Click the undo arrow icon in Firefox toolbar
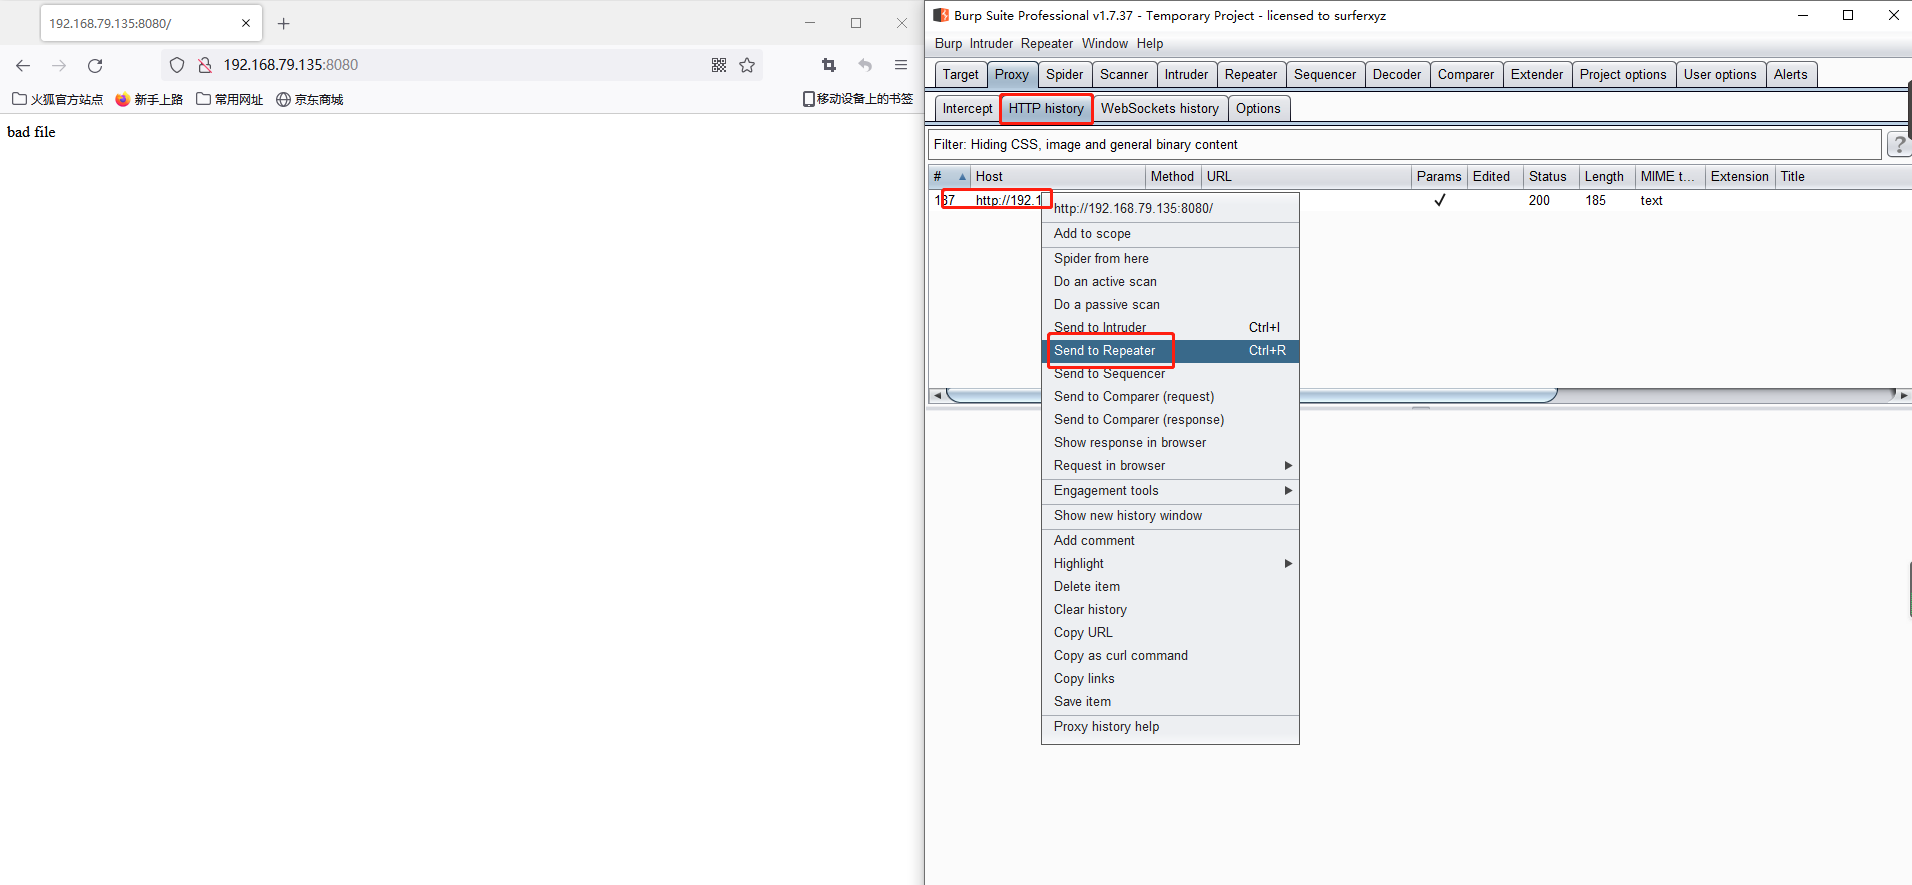 (x=865, y=65)
